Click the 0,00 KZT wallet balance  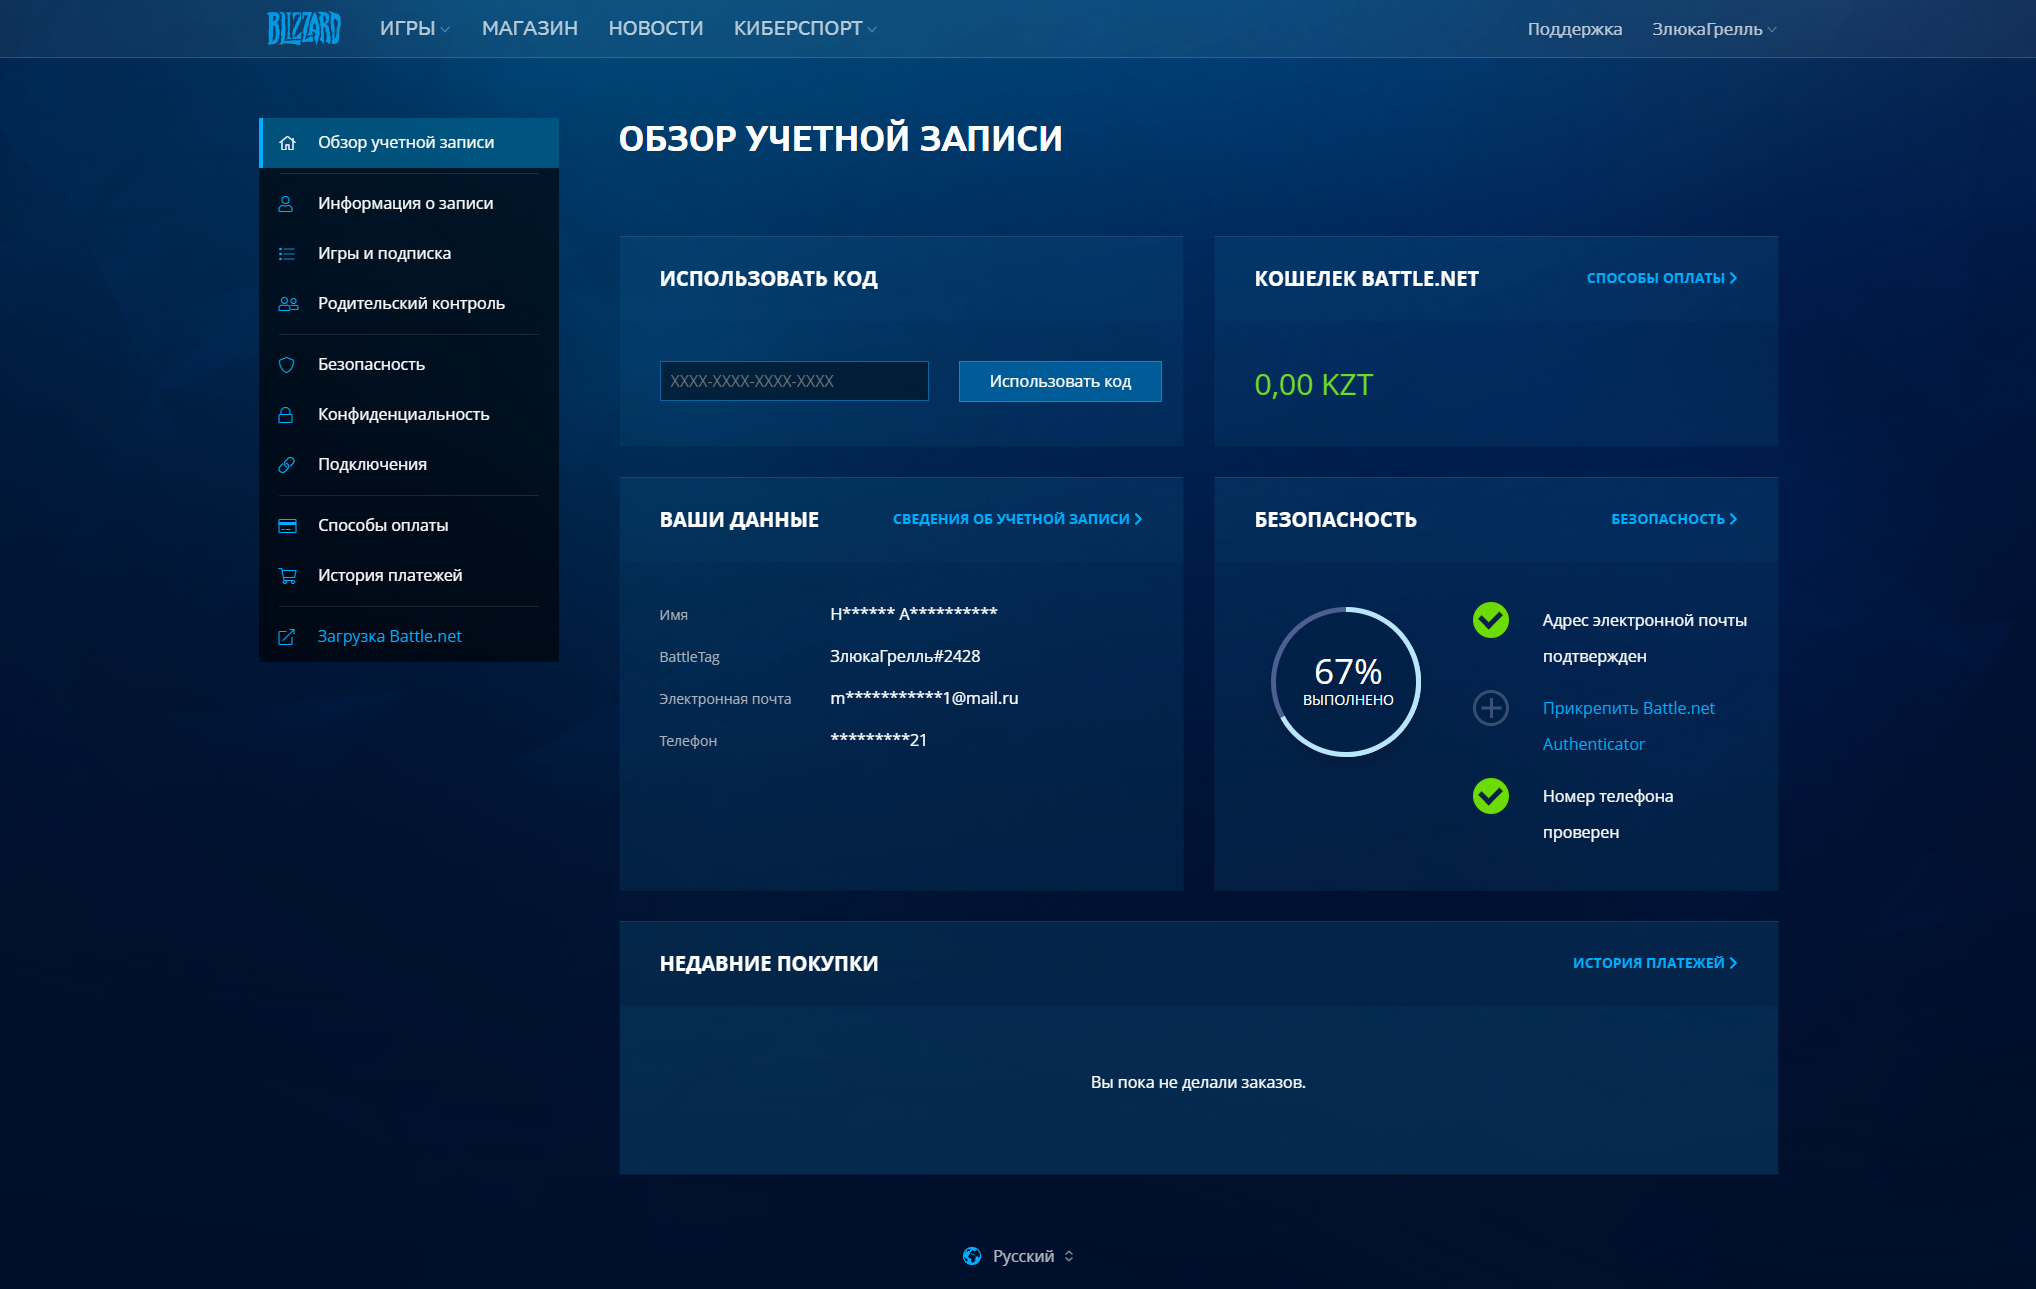[x=1313, y=385]
